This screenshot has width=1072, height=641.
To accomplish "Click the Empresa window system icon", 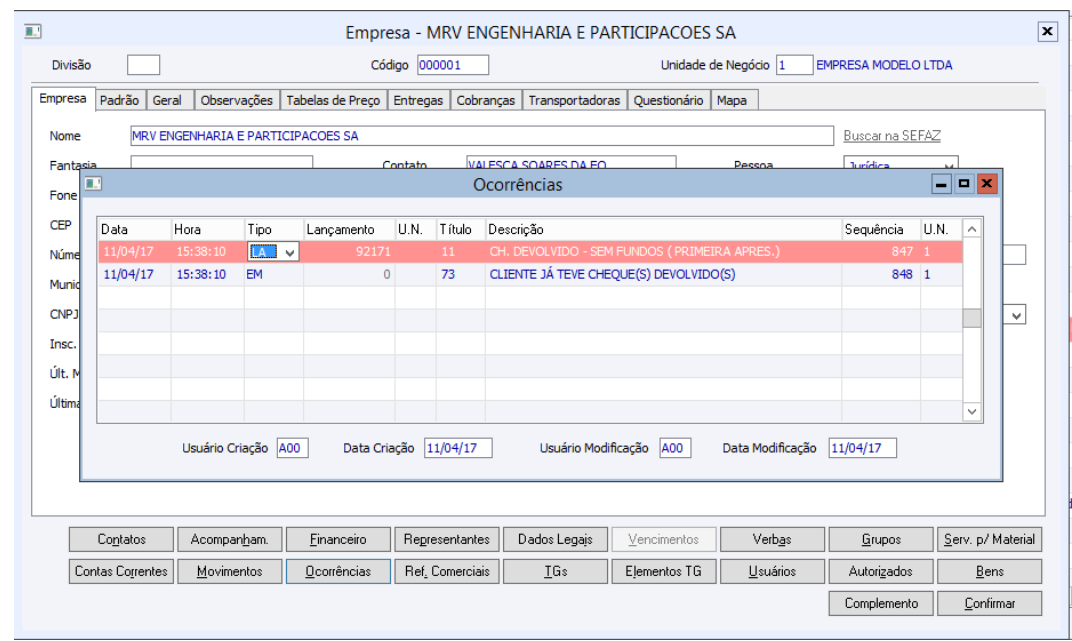I will coord(33,31).
